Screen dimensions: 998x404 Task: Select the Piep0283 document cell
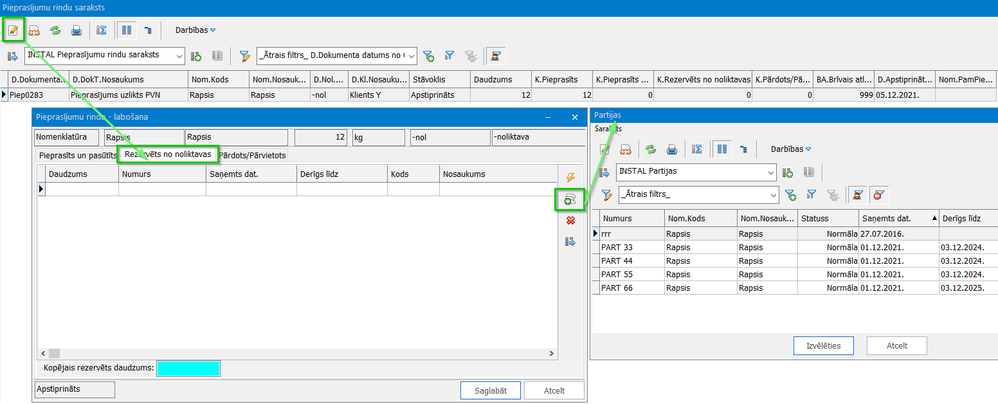point(38,95)
